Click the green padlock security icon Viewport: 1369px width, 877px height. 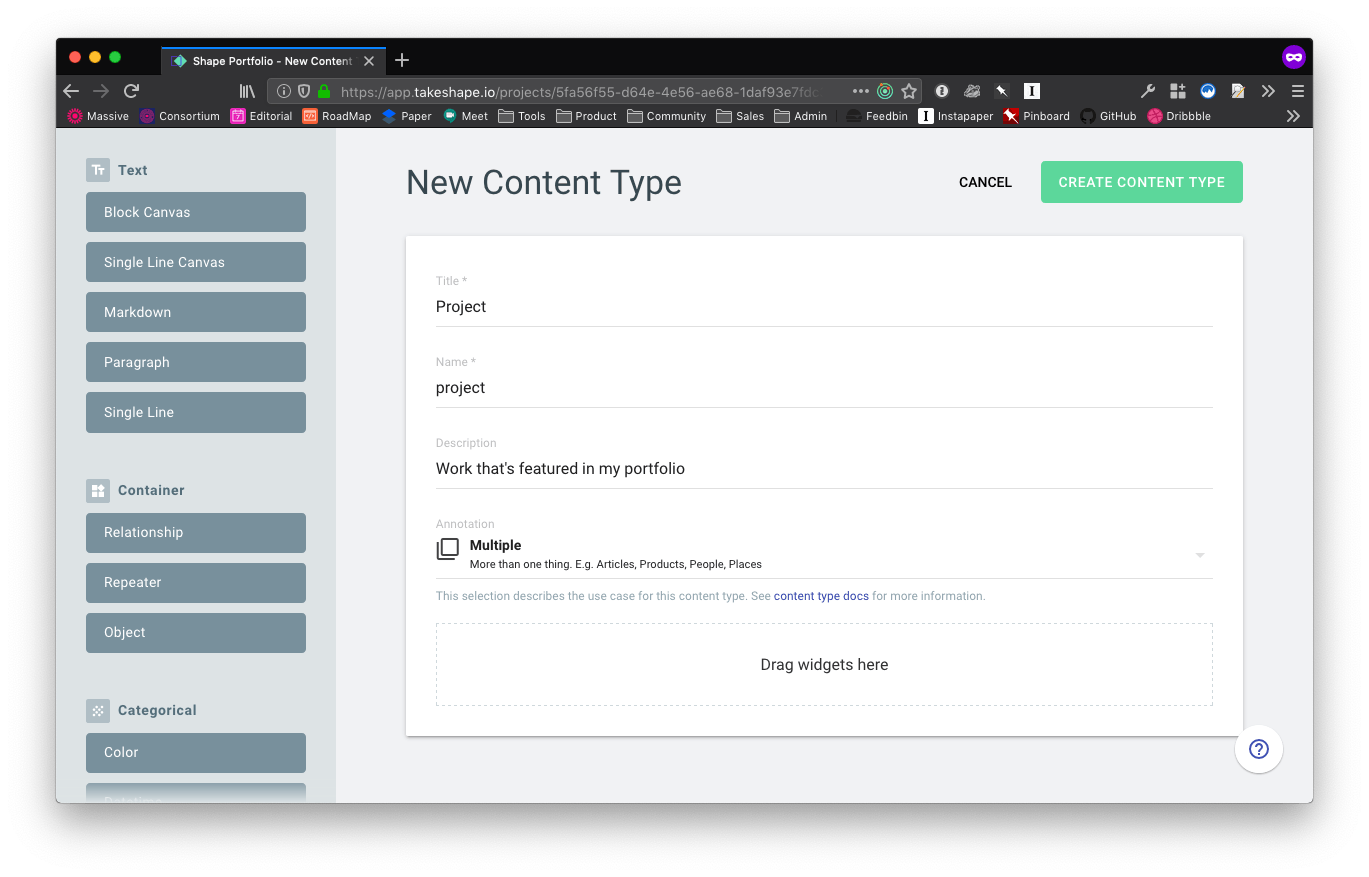click(x=323, y=91)
